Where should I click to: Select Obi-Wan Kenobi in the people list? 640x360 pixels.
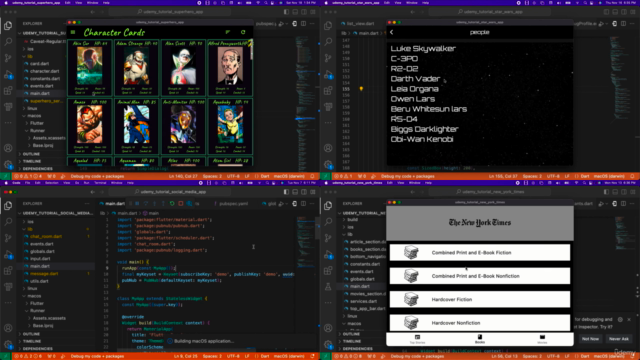pos(422,139)
